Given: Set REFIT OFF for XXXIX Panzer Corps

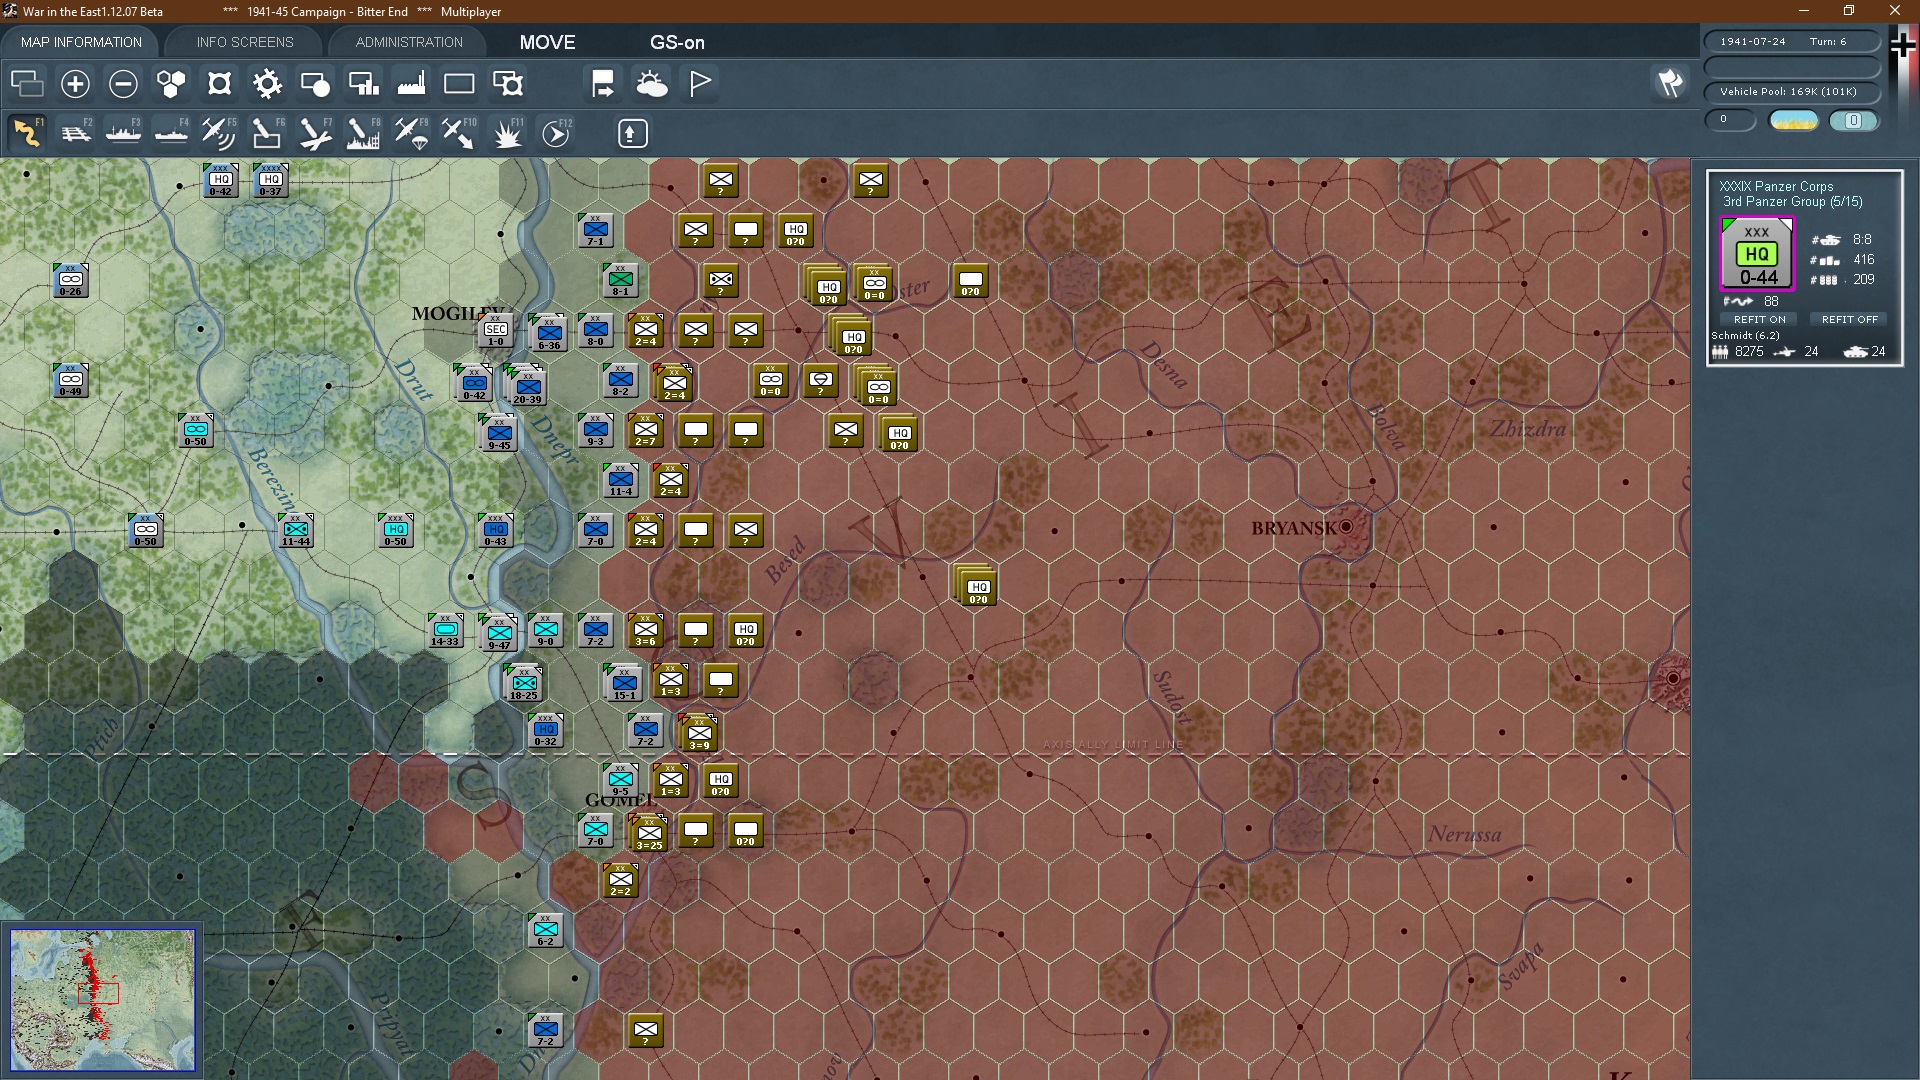Looking at the screenshot, I should 1849,319.
